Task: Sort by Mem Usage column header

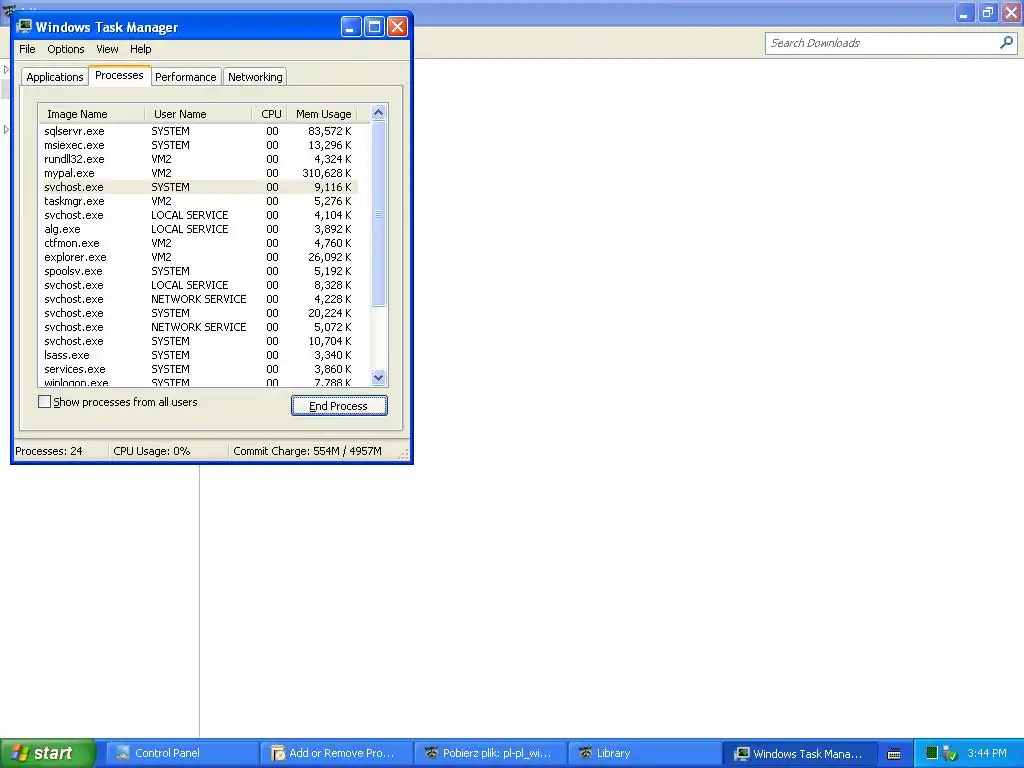Action: pyautogui.click(x=323, y=114)
